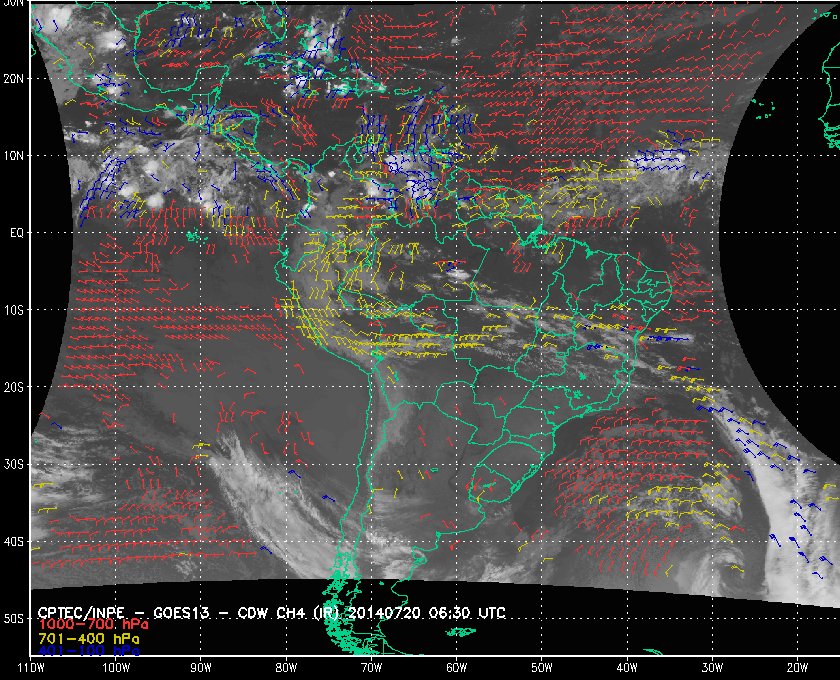Click the 70W longitude label
The height and width of the screenshot is (680, 840).
(371, 668)
